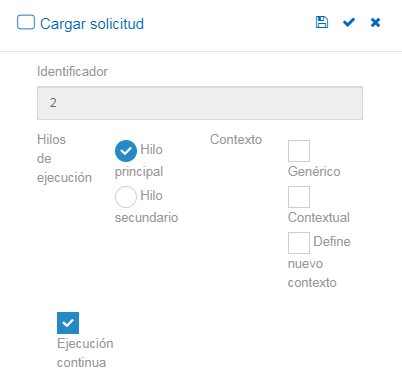
Task: Select the Hilo principal radio button
Action: (x=126, y=151)
